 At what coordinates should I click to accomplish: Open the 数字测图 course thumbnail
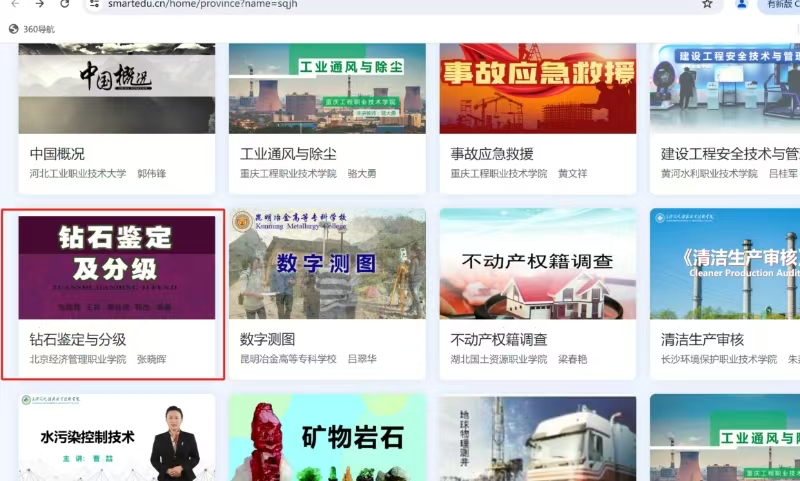(x=327, y=264)
